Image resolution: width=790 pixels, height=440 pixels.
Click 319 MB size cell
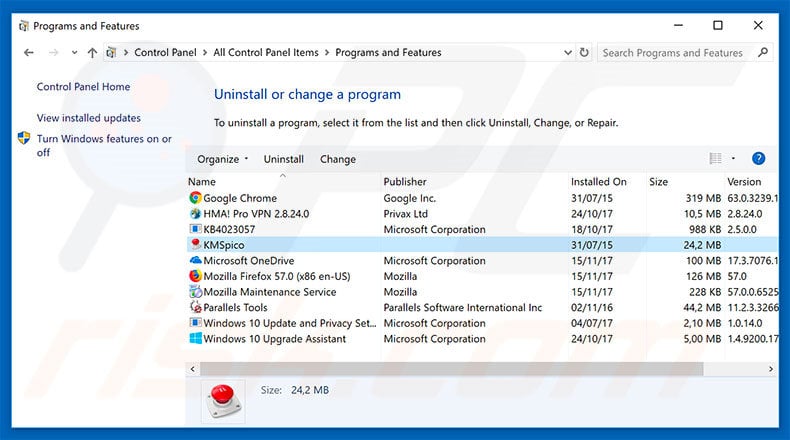pyautogui.click(x=703, y=198)
